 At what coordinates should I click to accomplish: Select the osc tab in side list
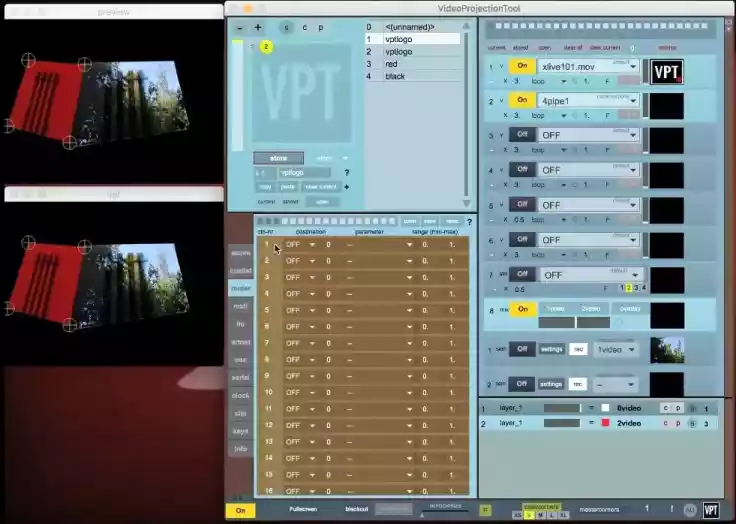[241, 360]
